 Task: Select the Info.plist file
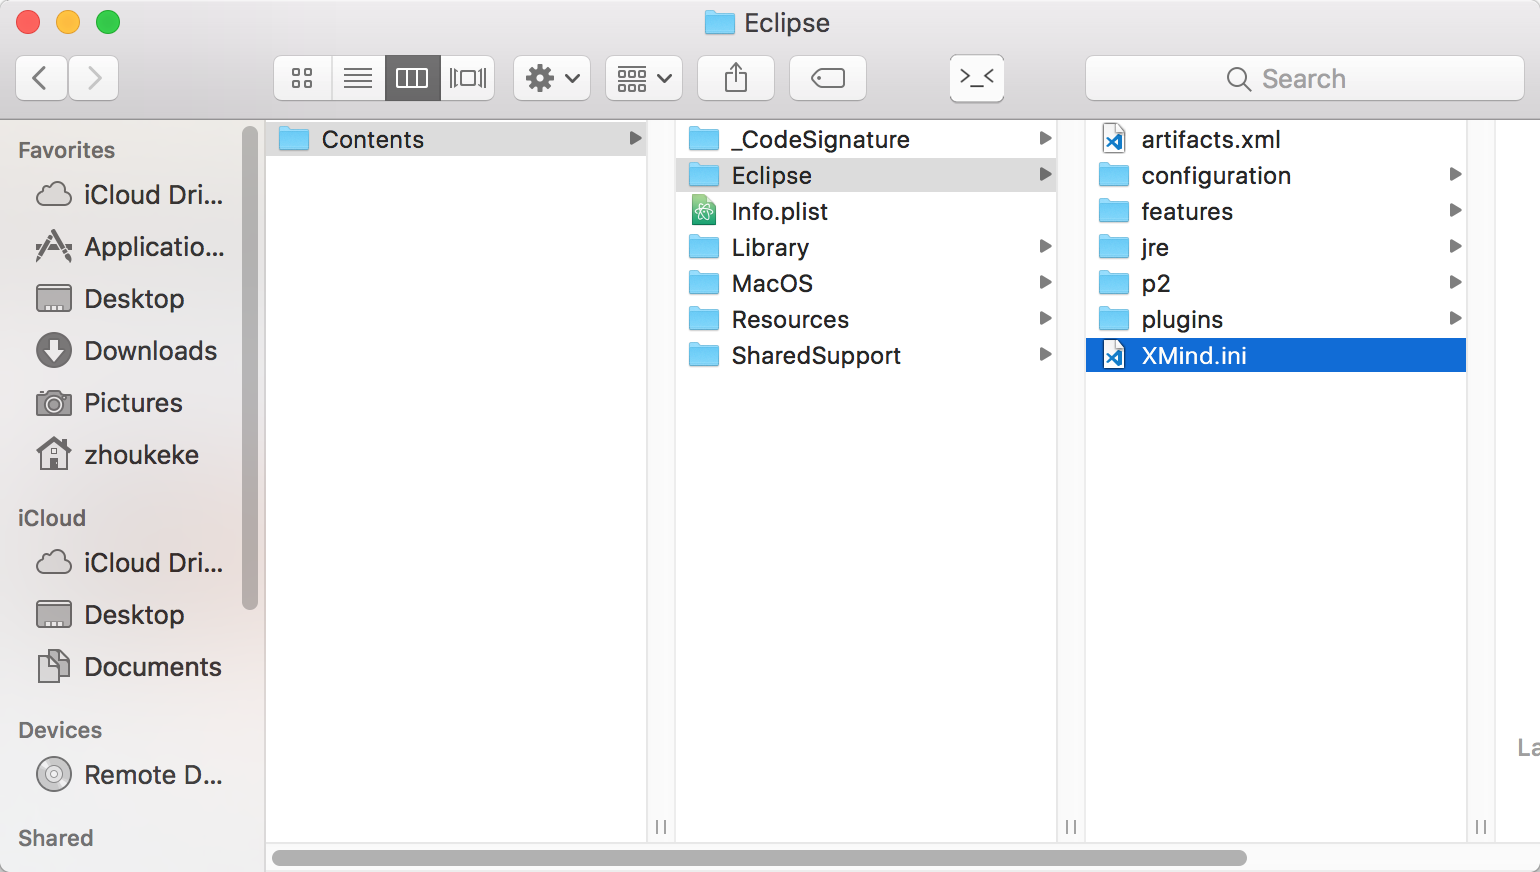pos(866,211)
